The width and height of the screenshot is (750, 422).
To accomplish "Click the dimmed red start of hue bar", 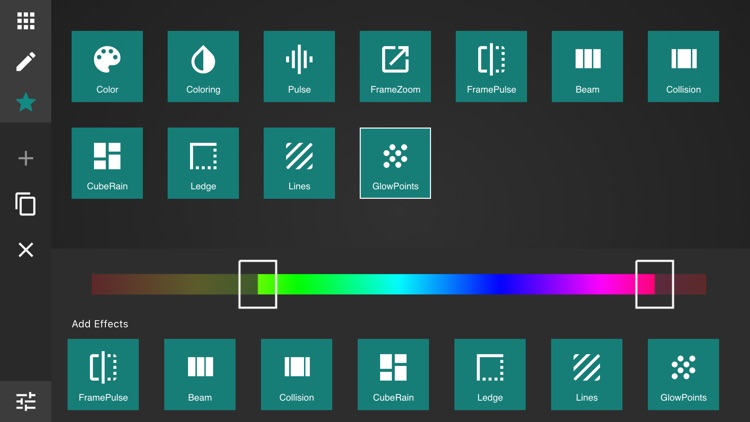I will coord(110,284).
